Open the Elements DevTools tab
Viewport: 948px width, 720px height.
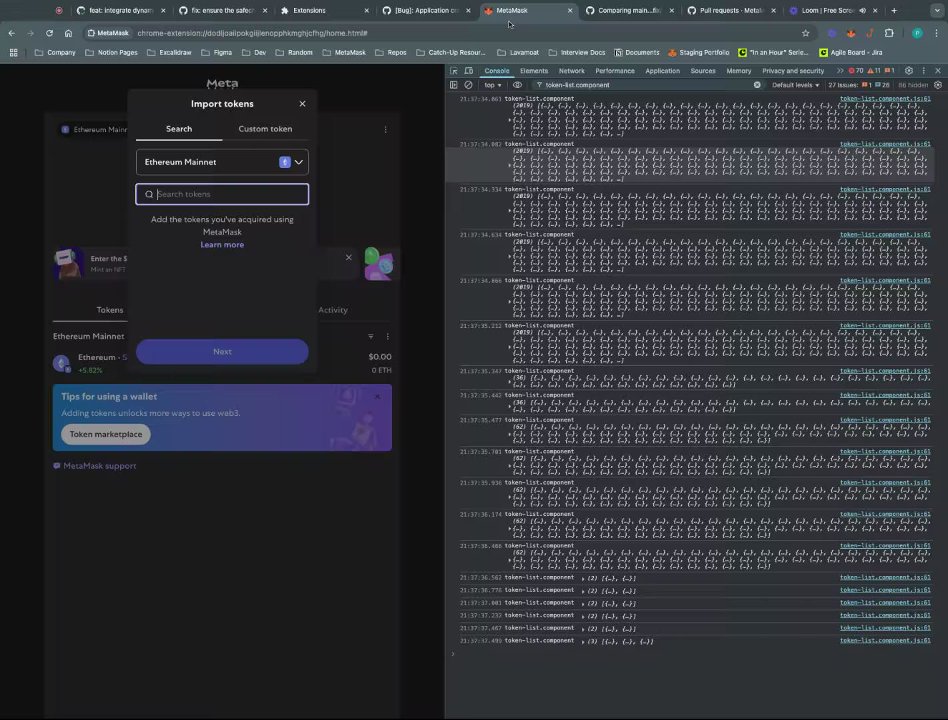pyautogui.click(x=534, y=71)
